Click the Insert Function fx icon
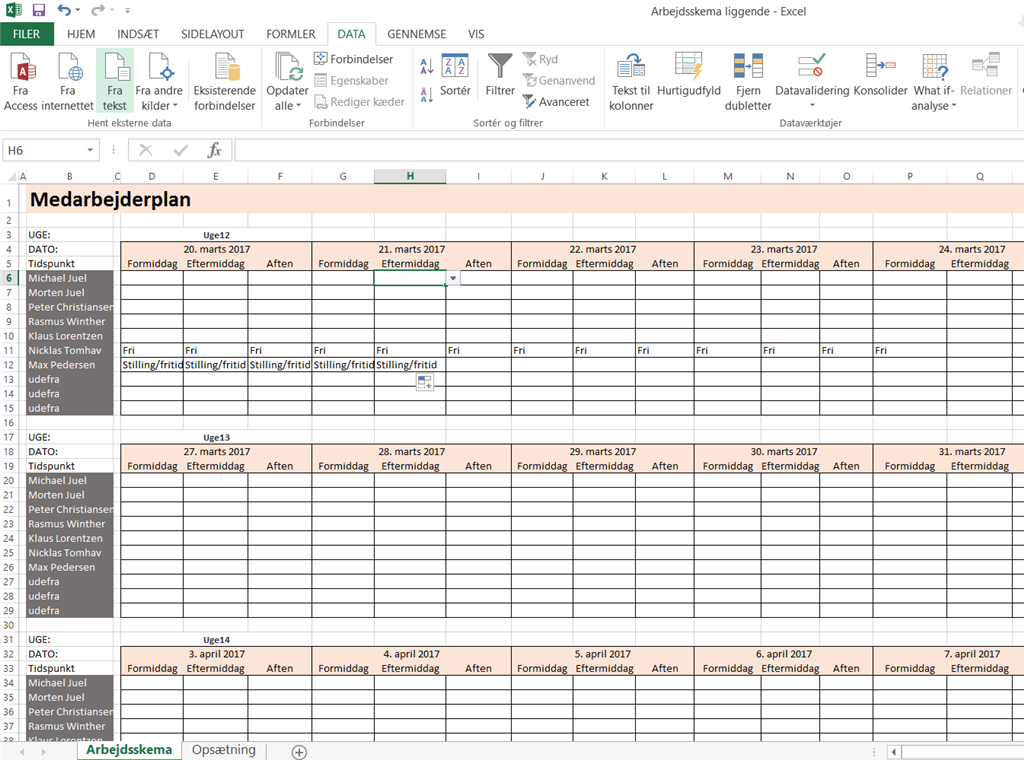This screenshot has width=1024, height=760. (x=214, y=151)
